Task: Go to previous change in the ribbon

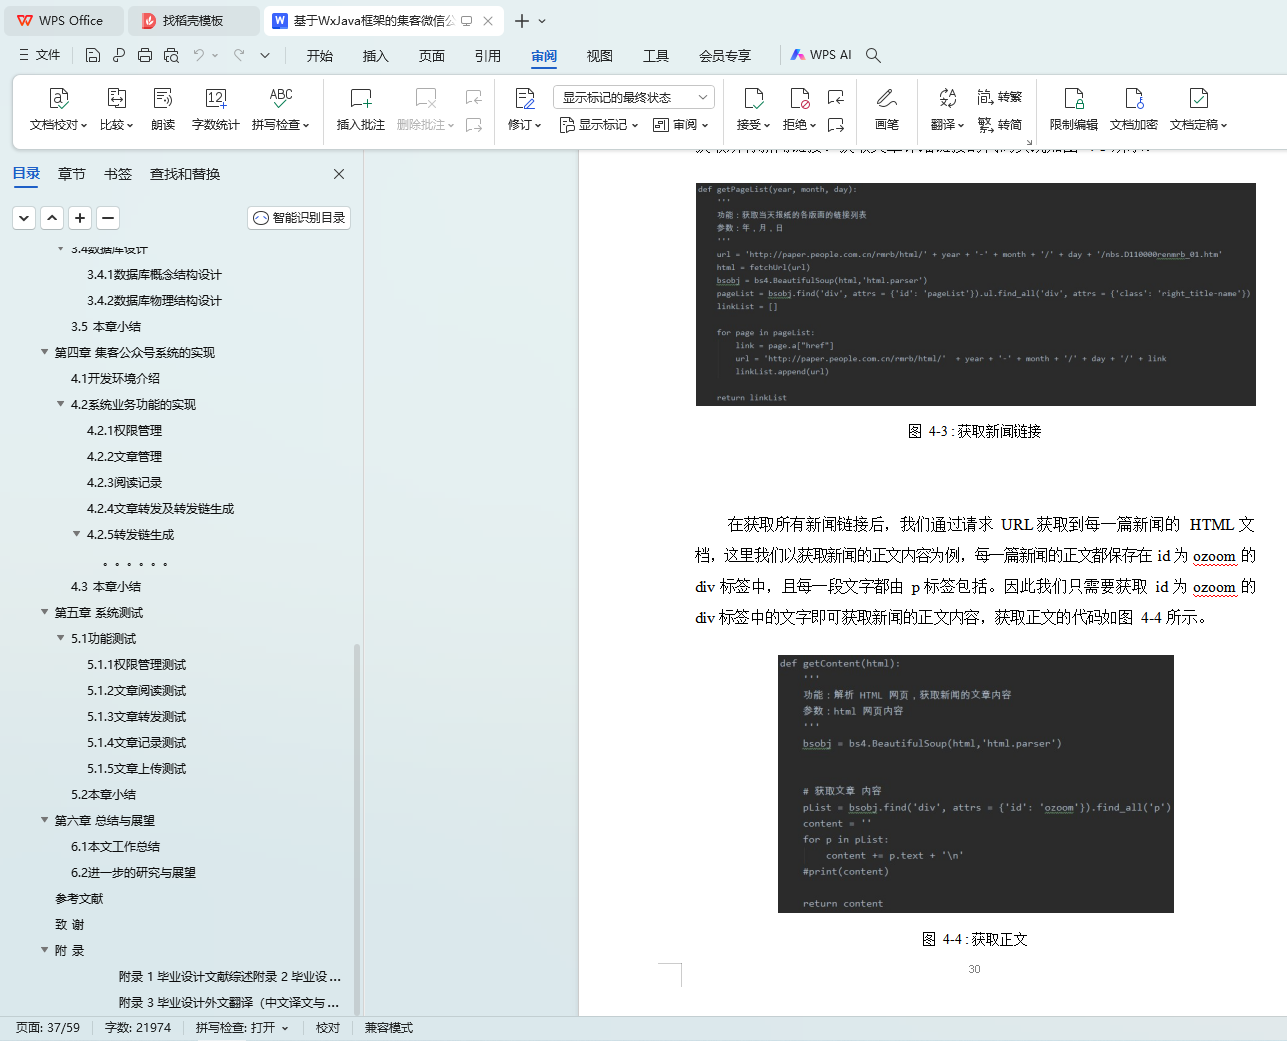Action: (x=836, y=97)
